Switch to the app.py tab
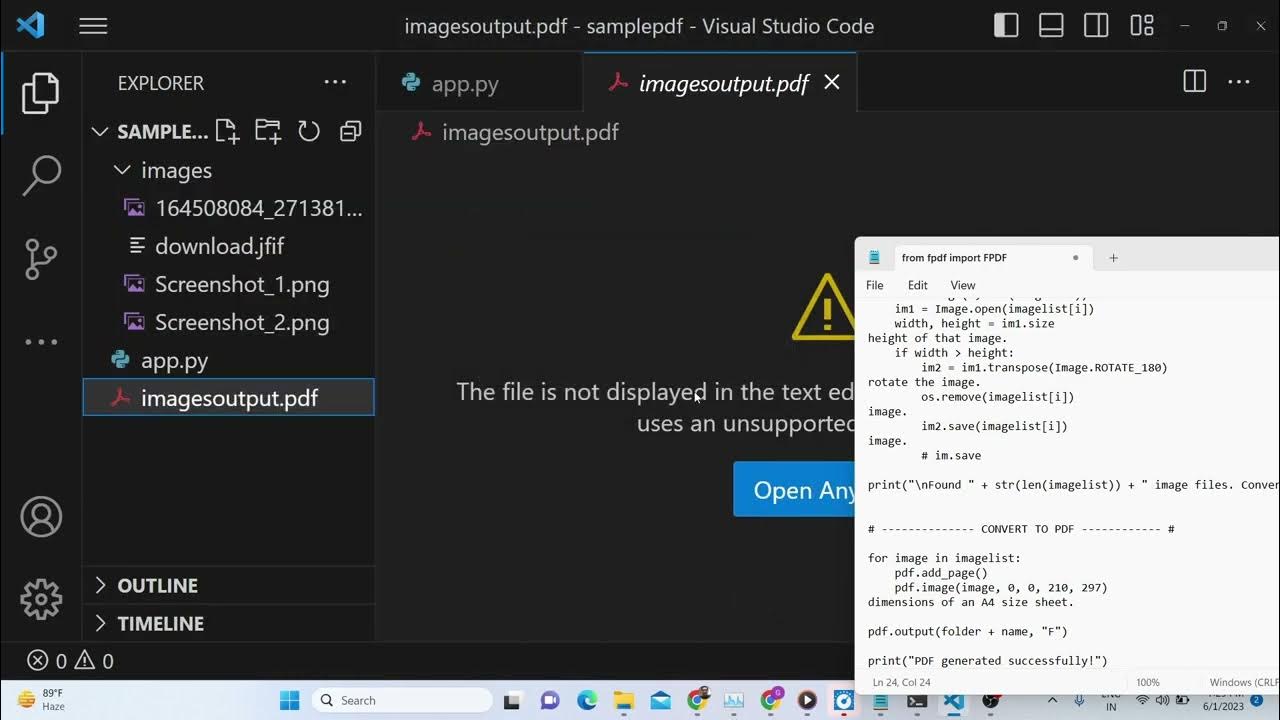Screen dimensions: 1280x720 coord(464,84)
